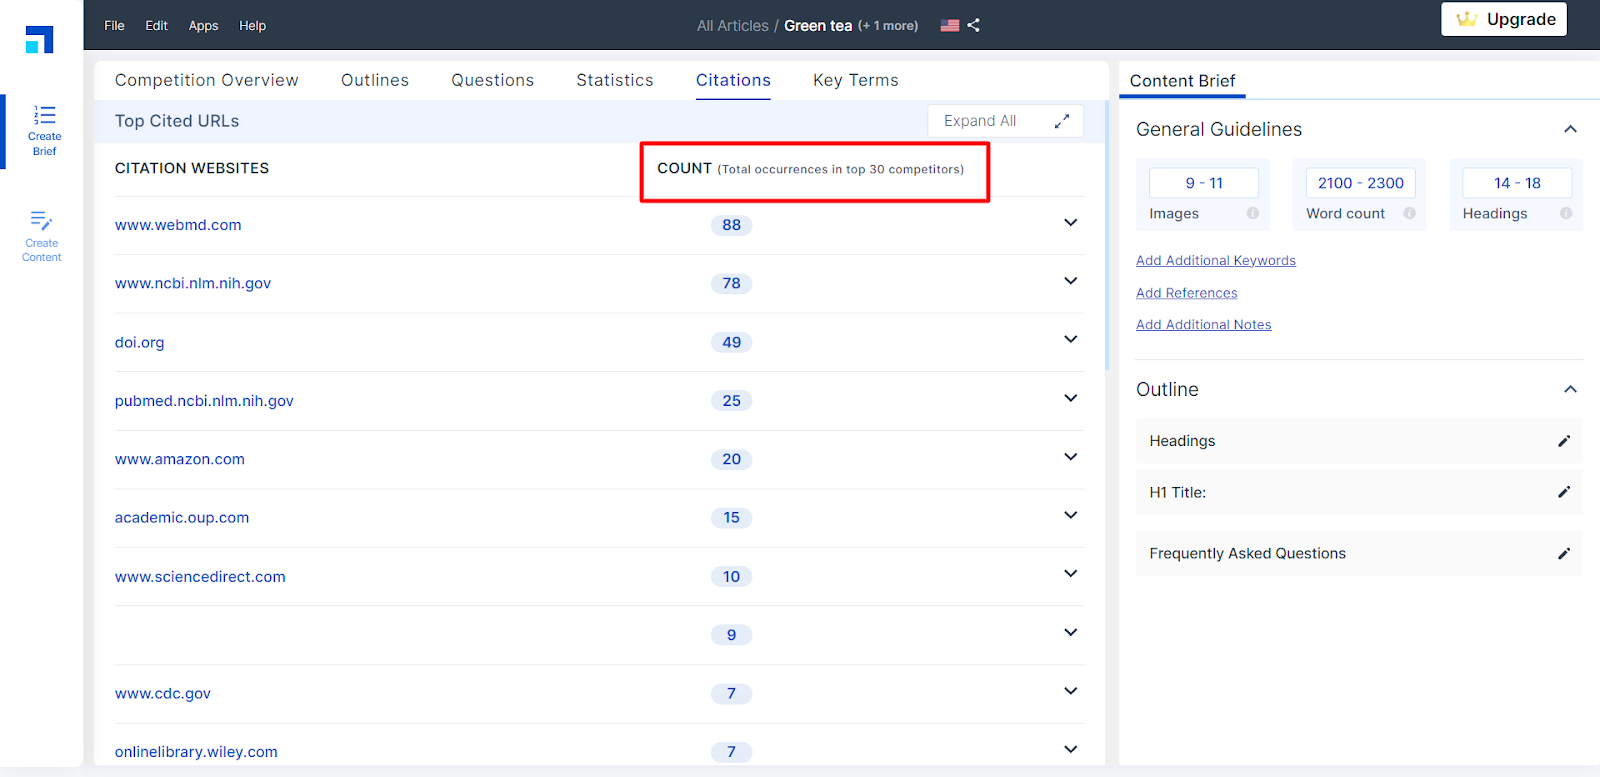Switch to the Key Terms tab

(855, 80)
